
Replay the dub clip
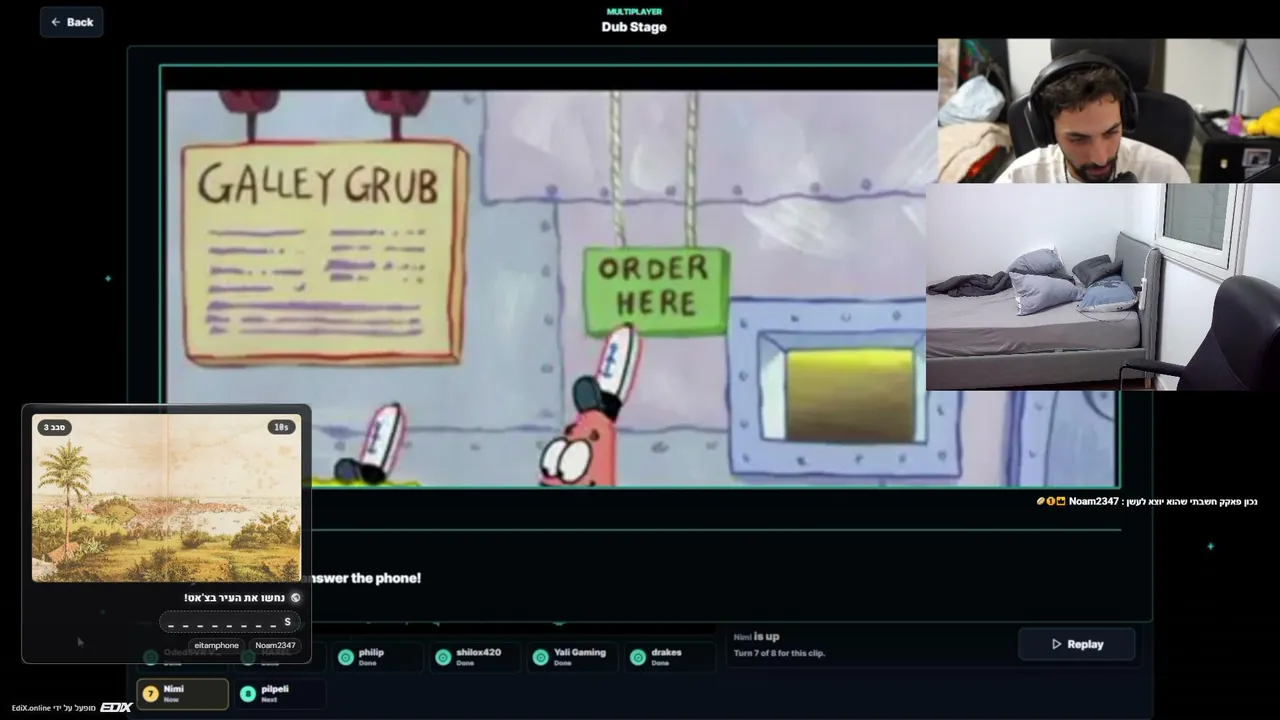1076,644
